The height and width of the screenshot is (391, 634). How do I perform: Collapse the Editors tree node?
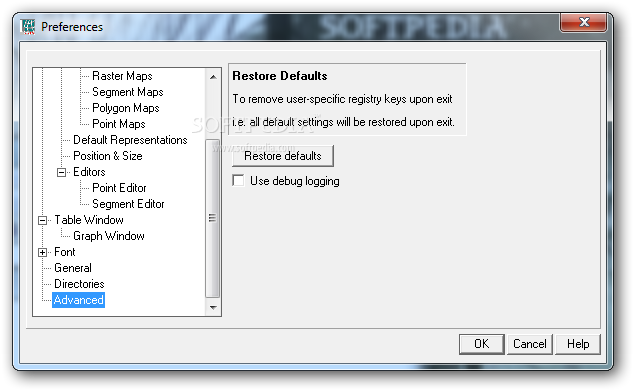(x=61, y=173)
